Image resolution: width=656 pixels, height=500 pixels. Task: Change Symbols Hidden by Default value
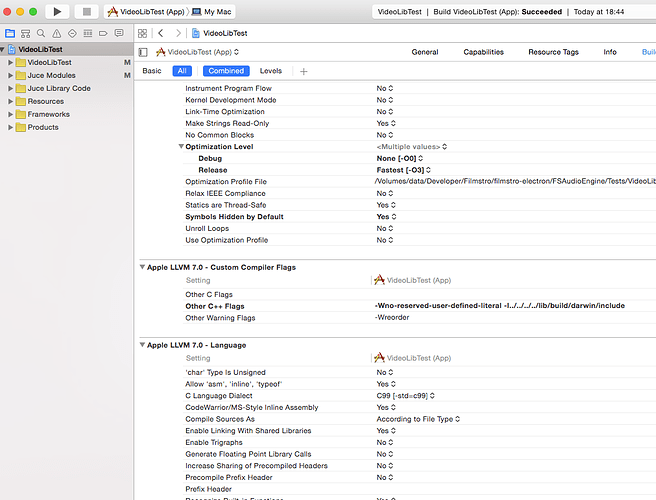pos(386,217)
